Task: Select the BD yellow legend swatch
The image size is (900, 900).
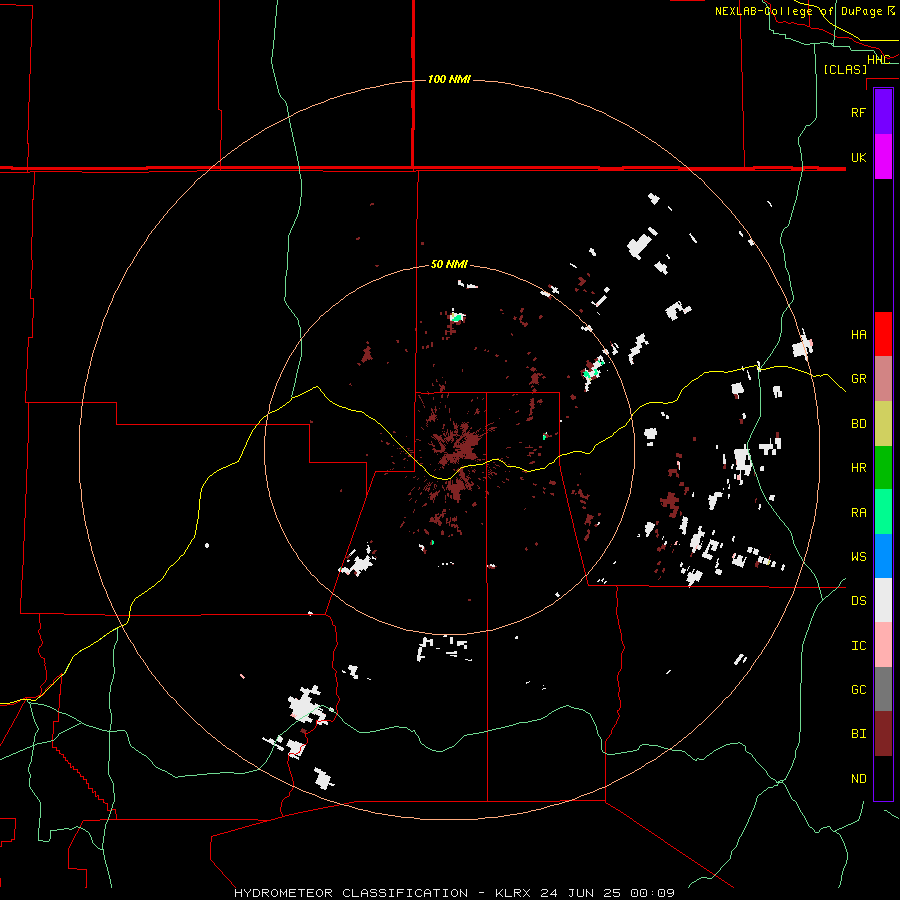Action: (883, 424)
